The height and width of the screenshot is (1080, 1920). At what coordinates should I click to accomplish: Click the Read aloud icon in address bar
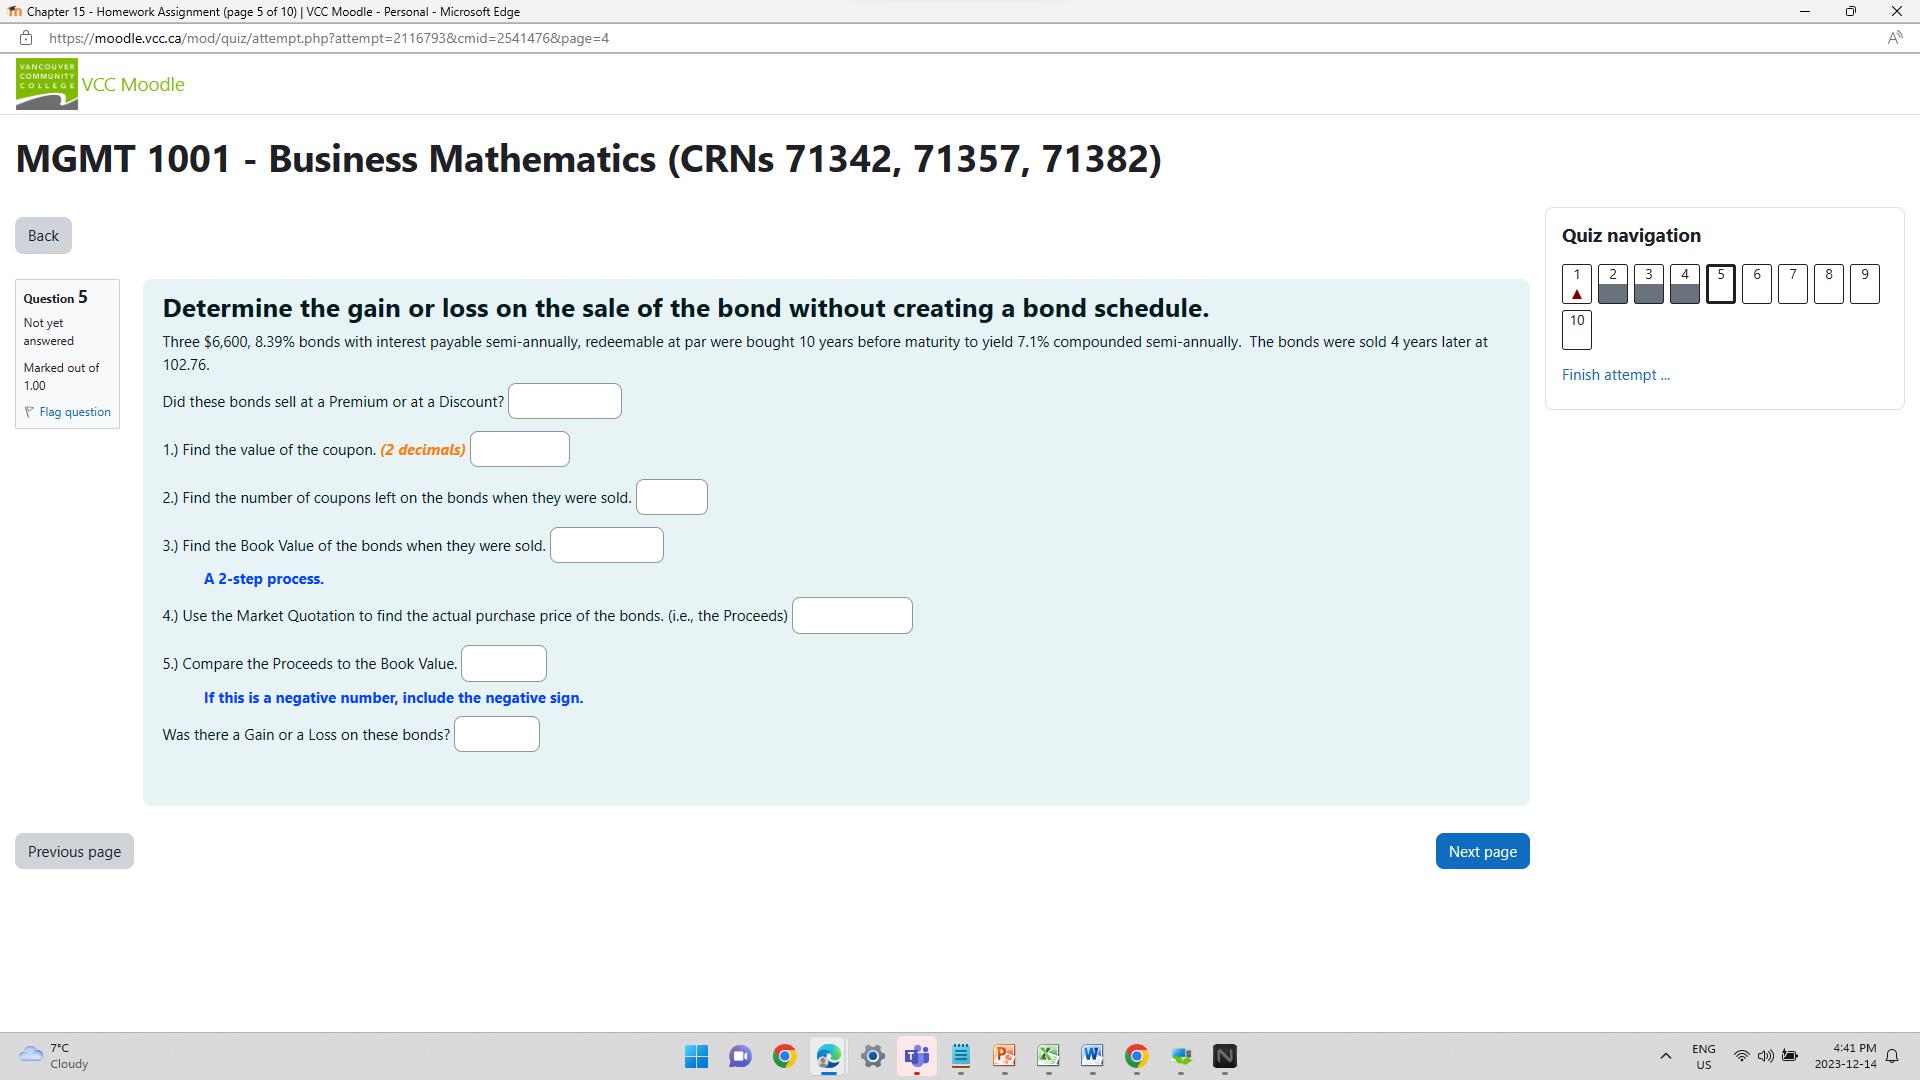(1894, 38)
